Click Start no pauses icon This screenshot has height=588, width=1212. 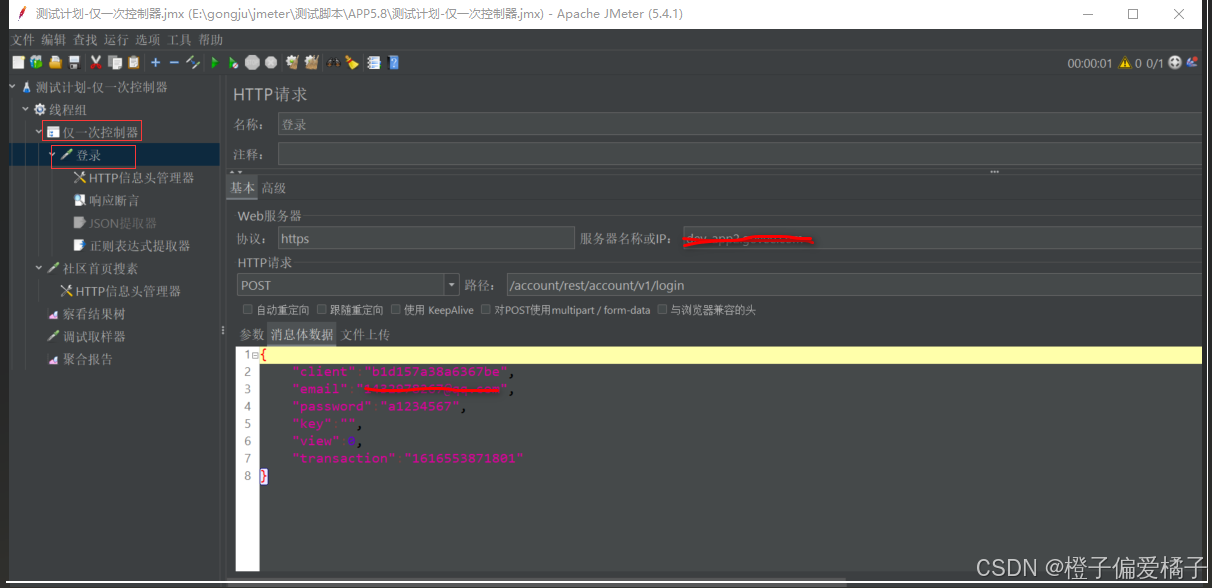233,62
